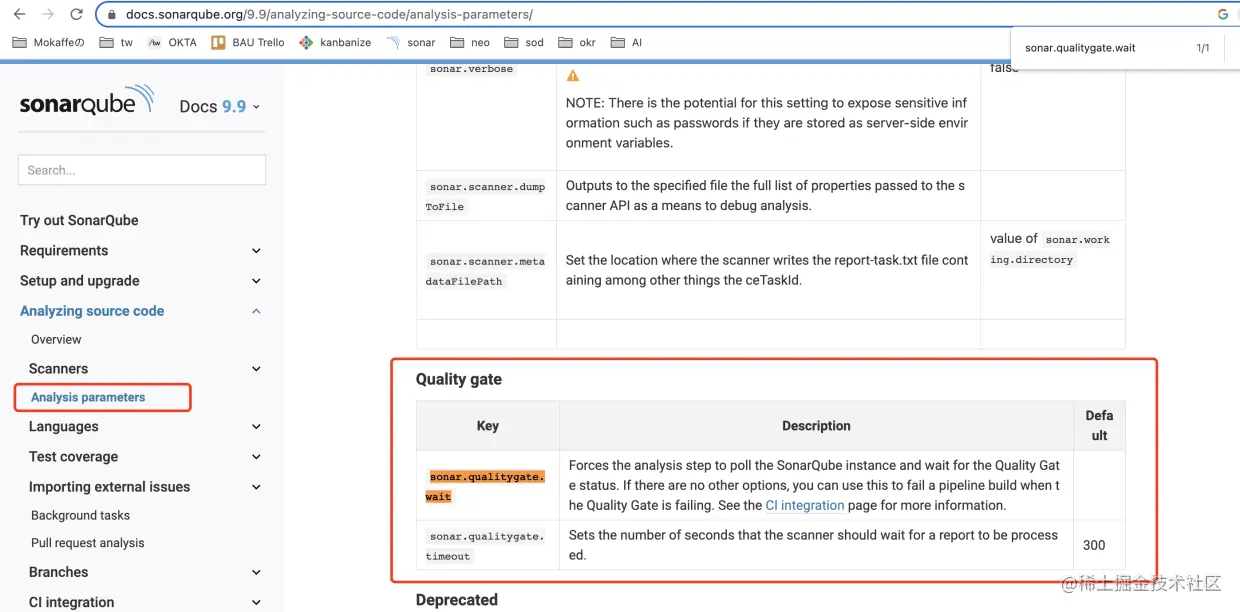The width and height of the screenshot is (1240, 612).
Task: Expand the Scanners section
Action: [256, 369]
